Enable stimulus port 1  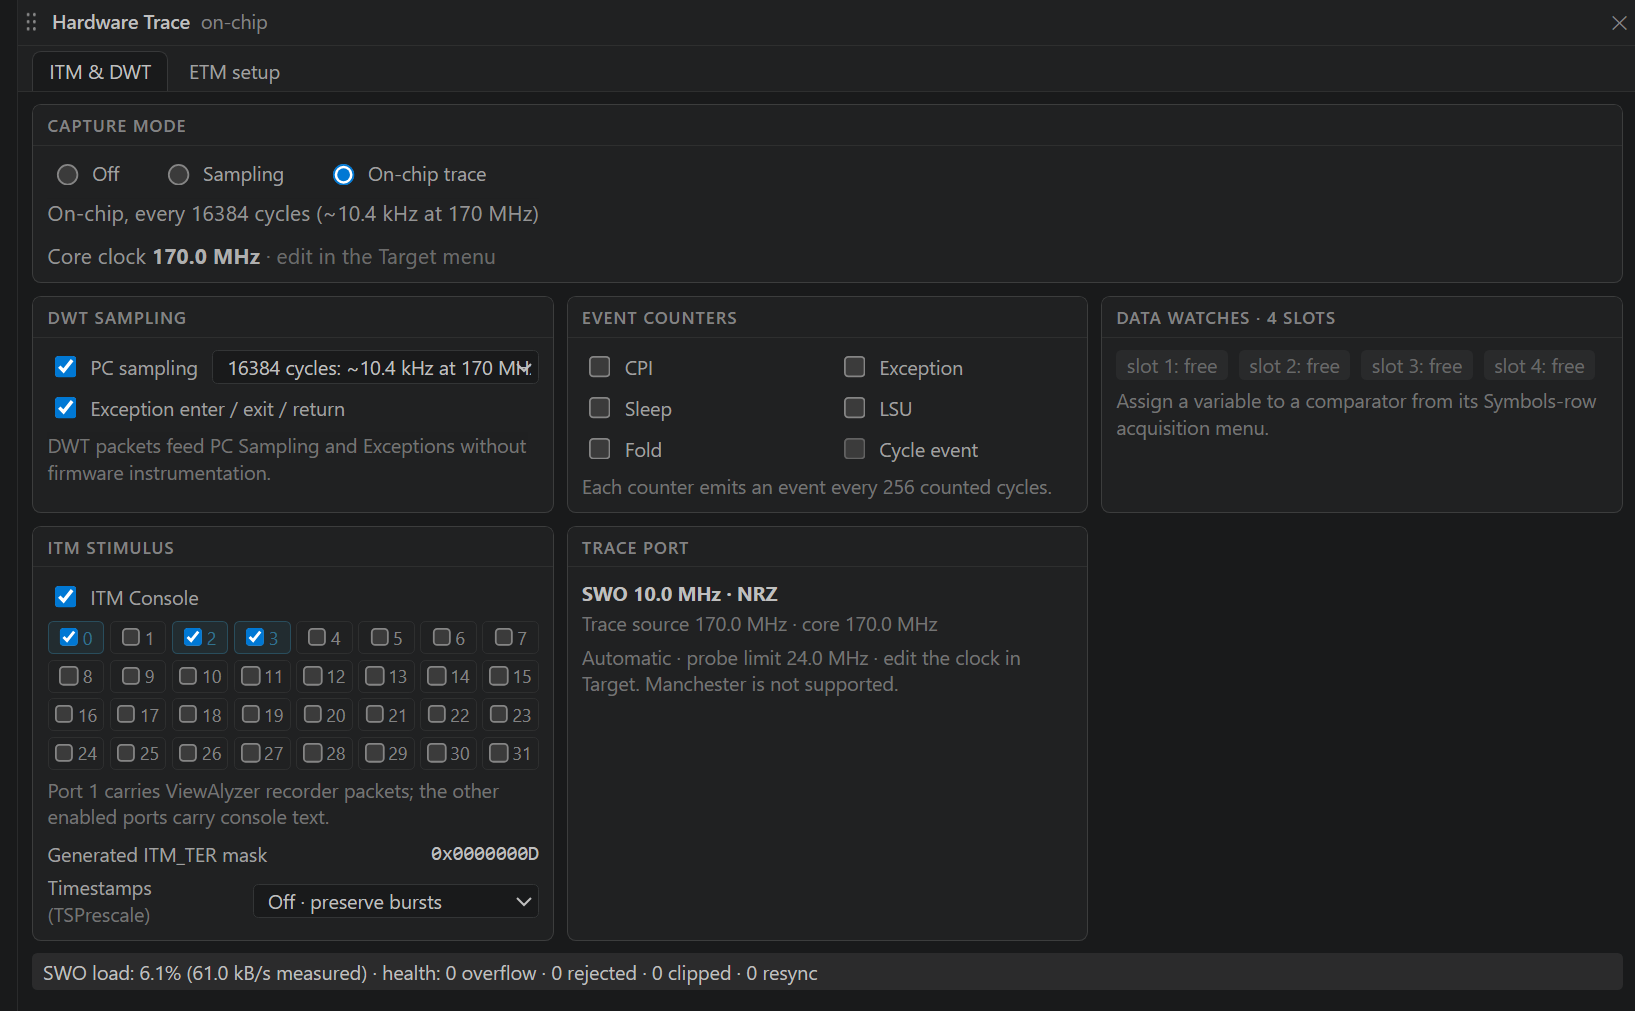click(x=131, y=637)
